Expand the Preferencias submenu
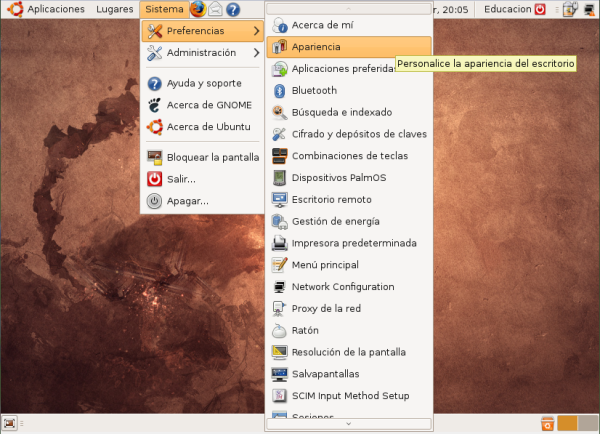The width and height of the screenshot is (600, 434). (x=202, y=31)
